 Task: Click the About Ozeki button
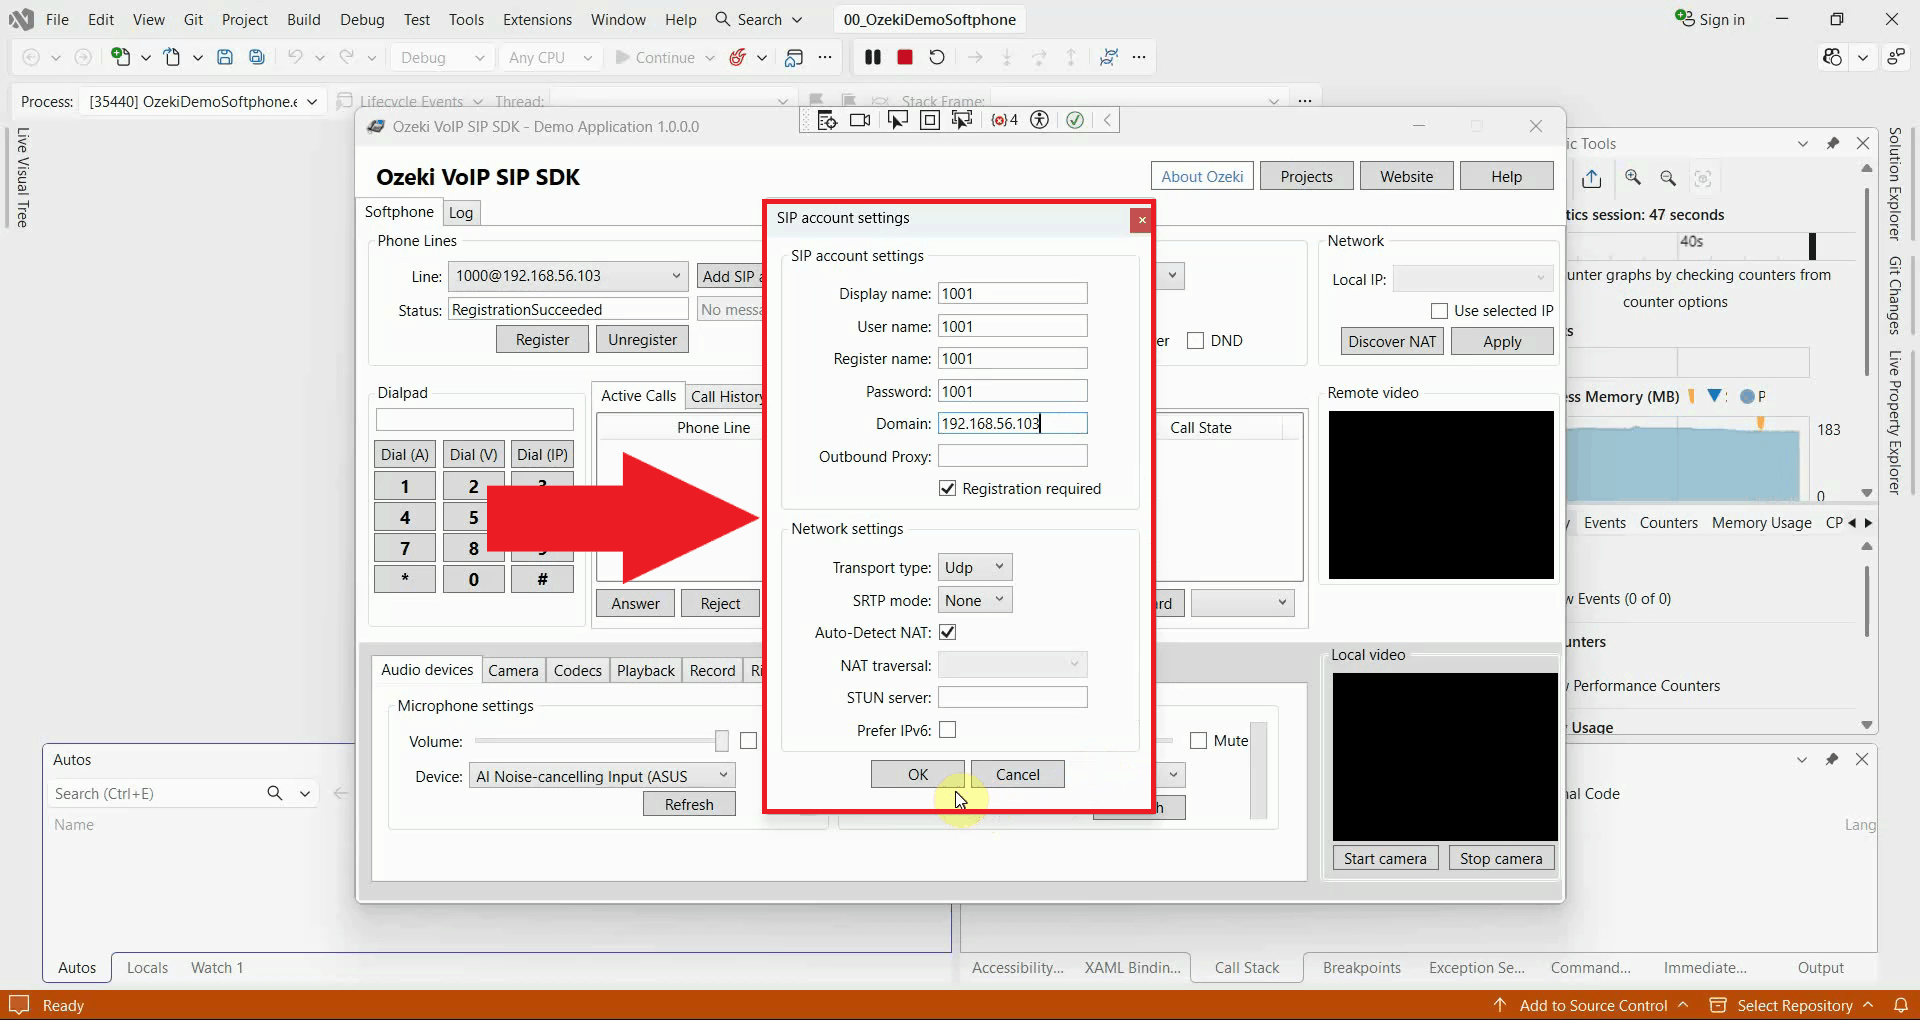1202,176
